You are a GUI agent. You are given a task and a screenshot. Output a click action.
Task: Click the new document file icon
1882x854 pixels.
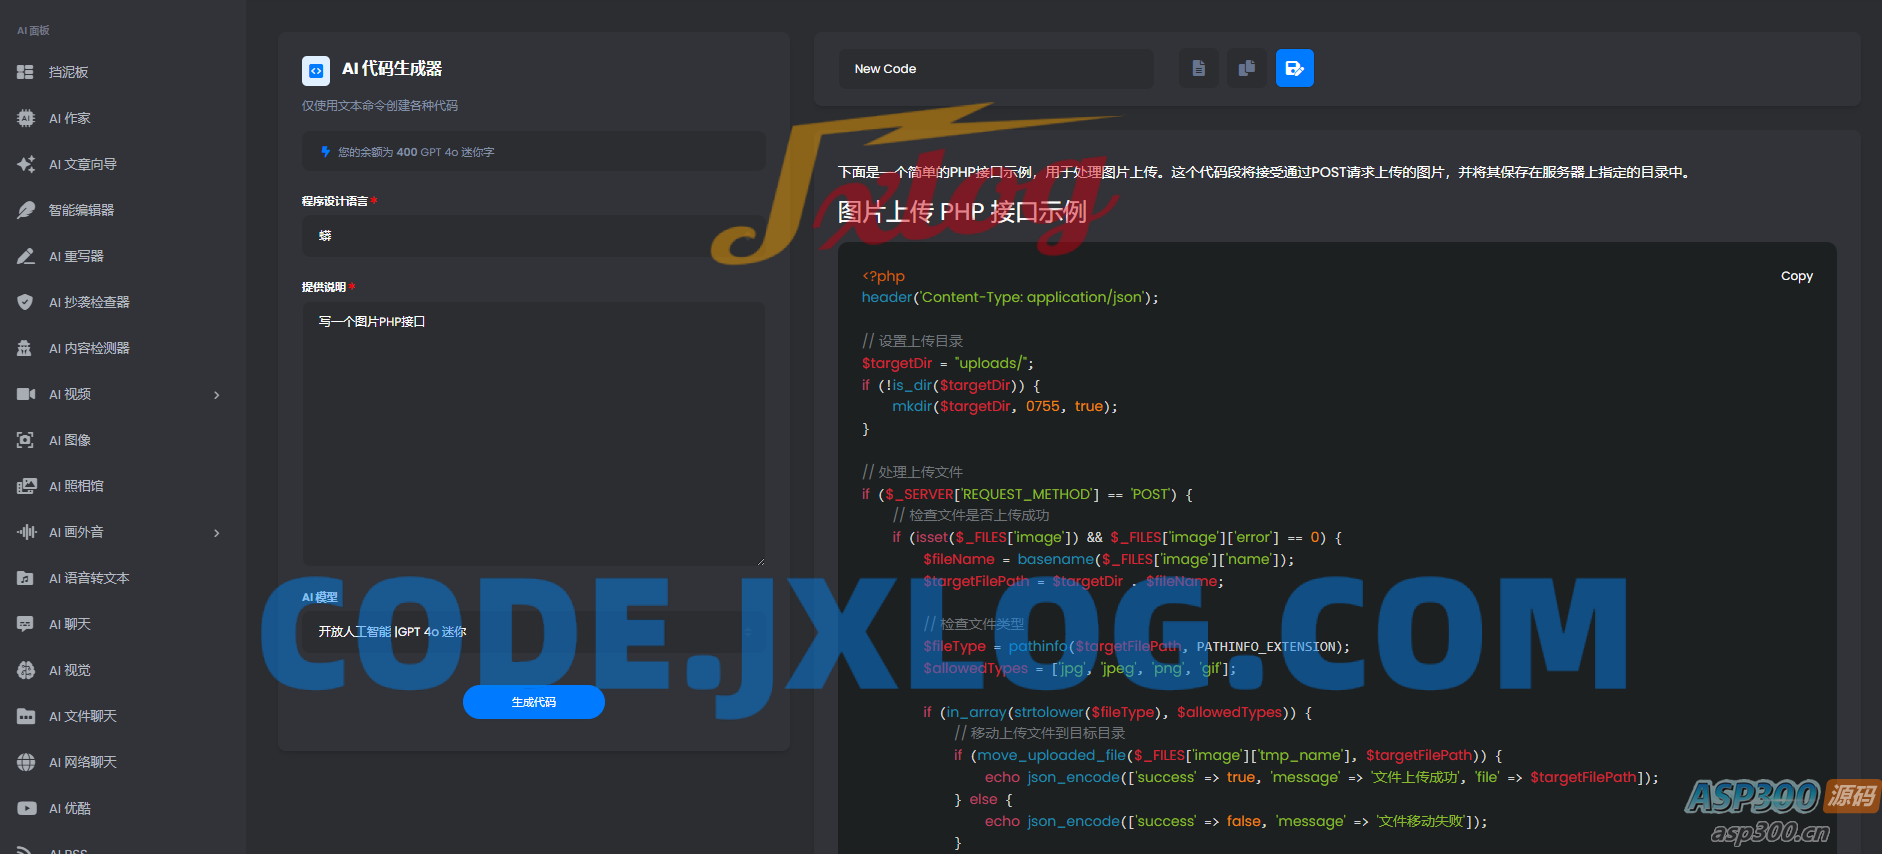[x=1198, y=69]
